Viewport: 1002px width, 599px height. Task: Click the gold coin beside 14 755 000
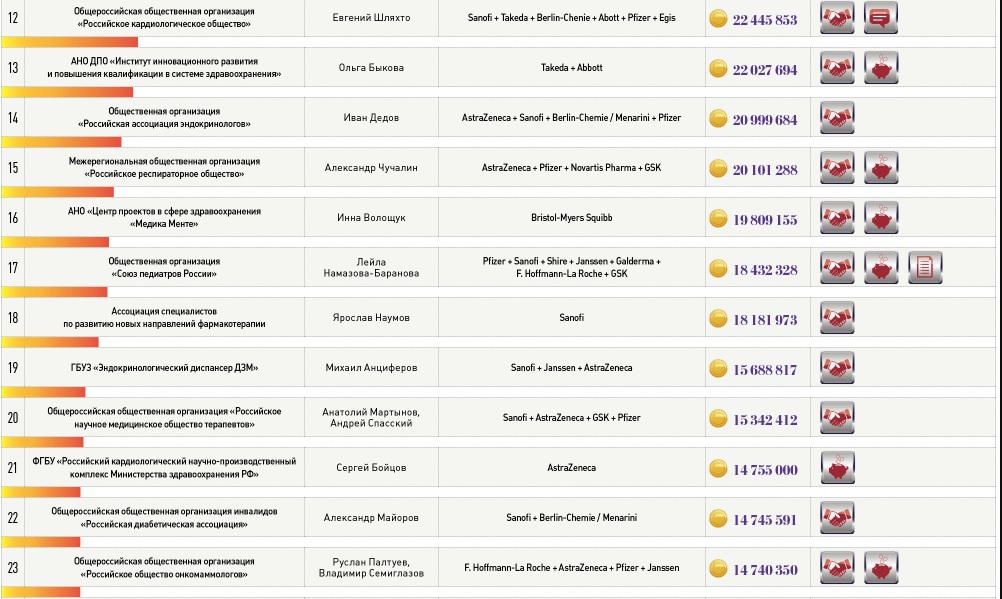click(718, 469)
